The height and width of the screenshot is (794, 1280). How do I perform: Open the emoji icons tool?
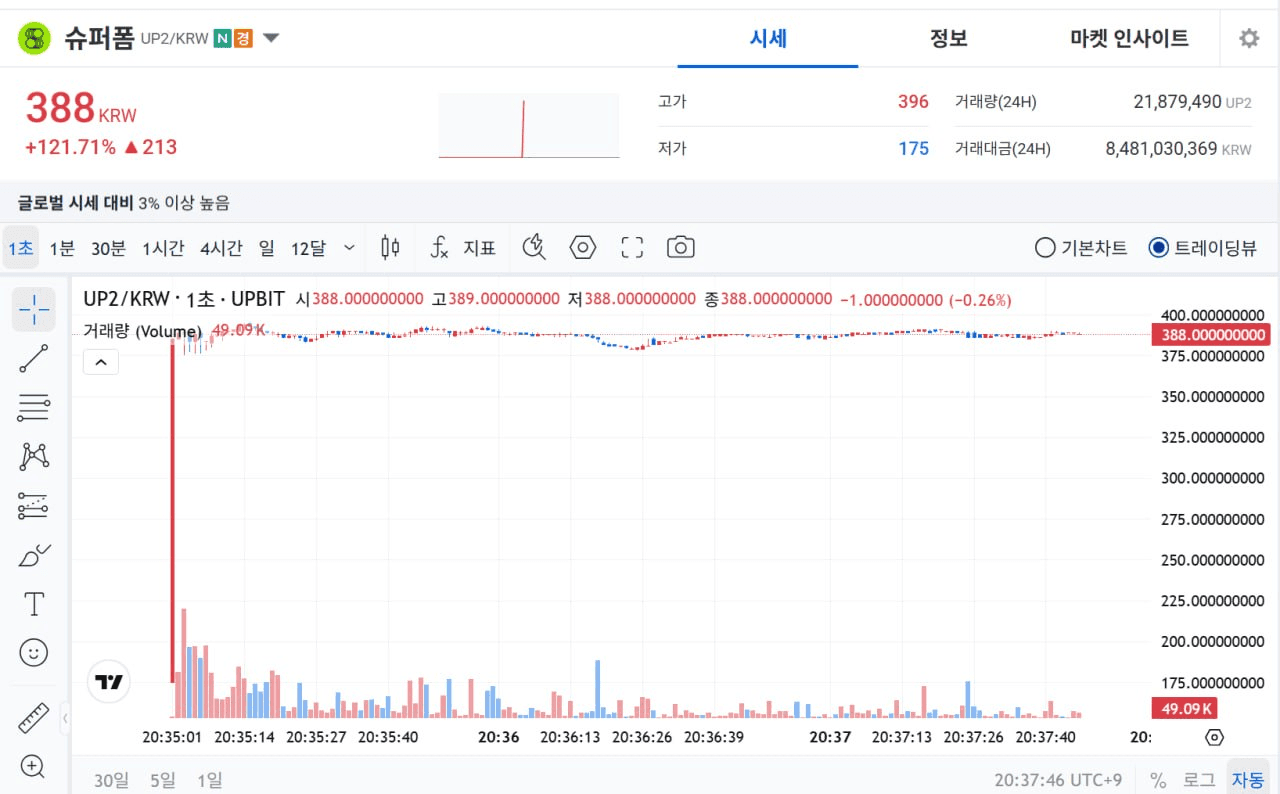click(x=34, y=653)
